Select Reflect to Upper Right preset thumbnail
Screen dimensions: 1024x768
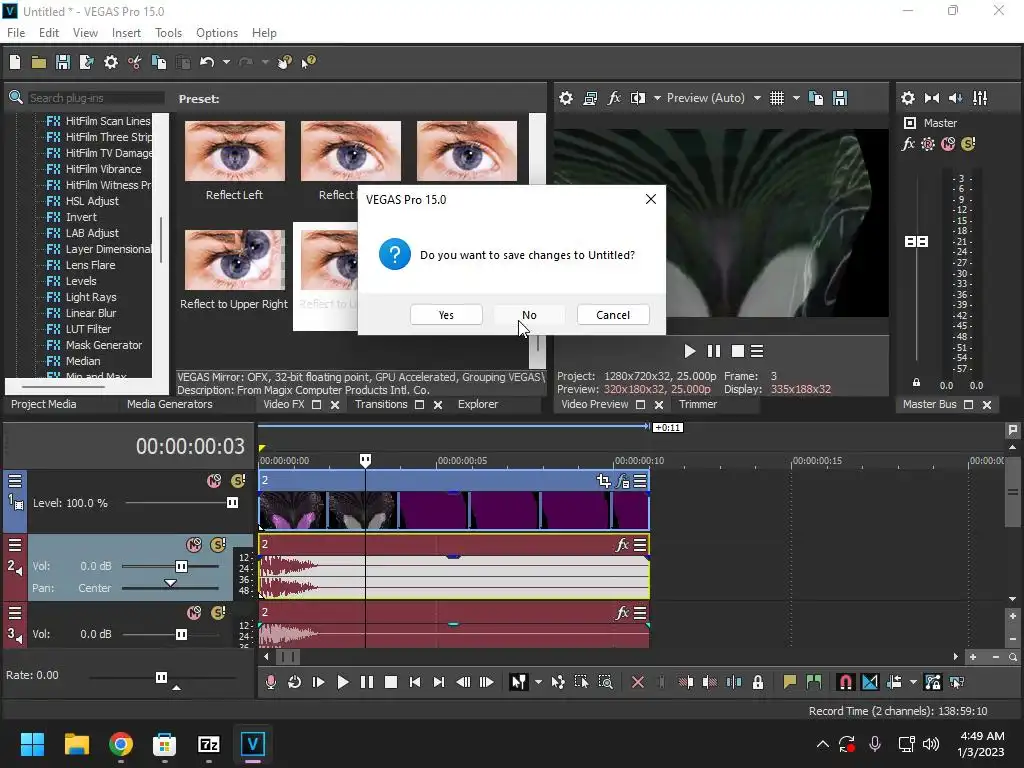234,260
